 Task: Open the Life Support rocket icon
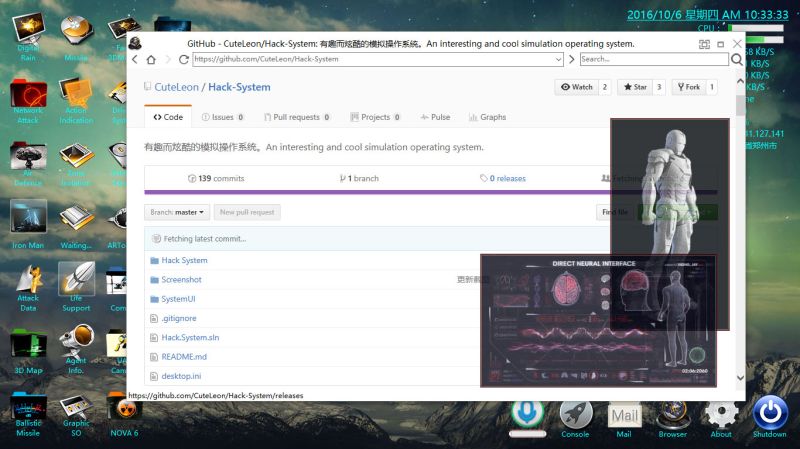(x=76, y=287)
